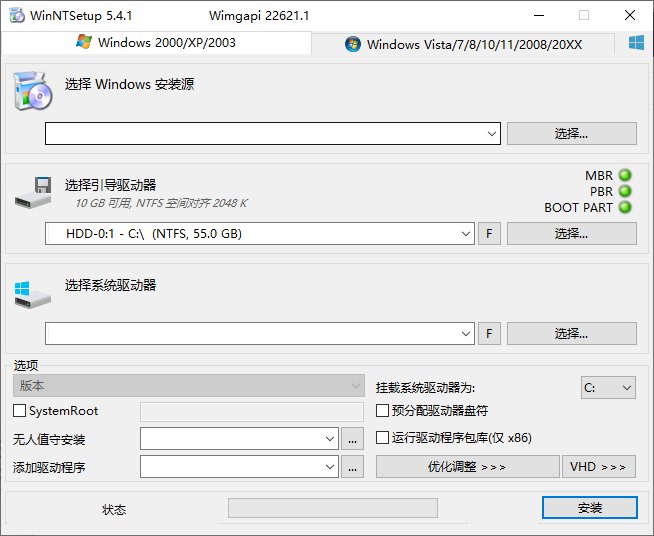Screen dimensions: 654x536
Task: Click the Windows install source CD icon
Action: pyautogui.click(x=33, y=91)
